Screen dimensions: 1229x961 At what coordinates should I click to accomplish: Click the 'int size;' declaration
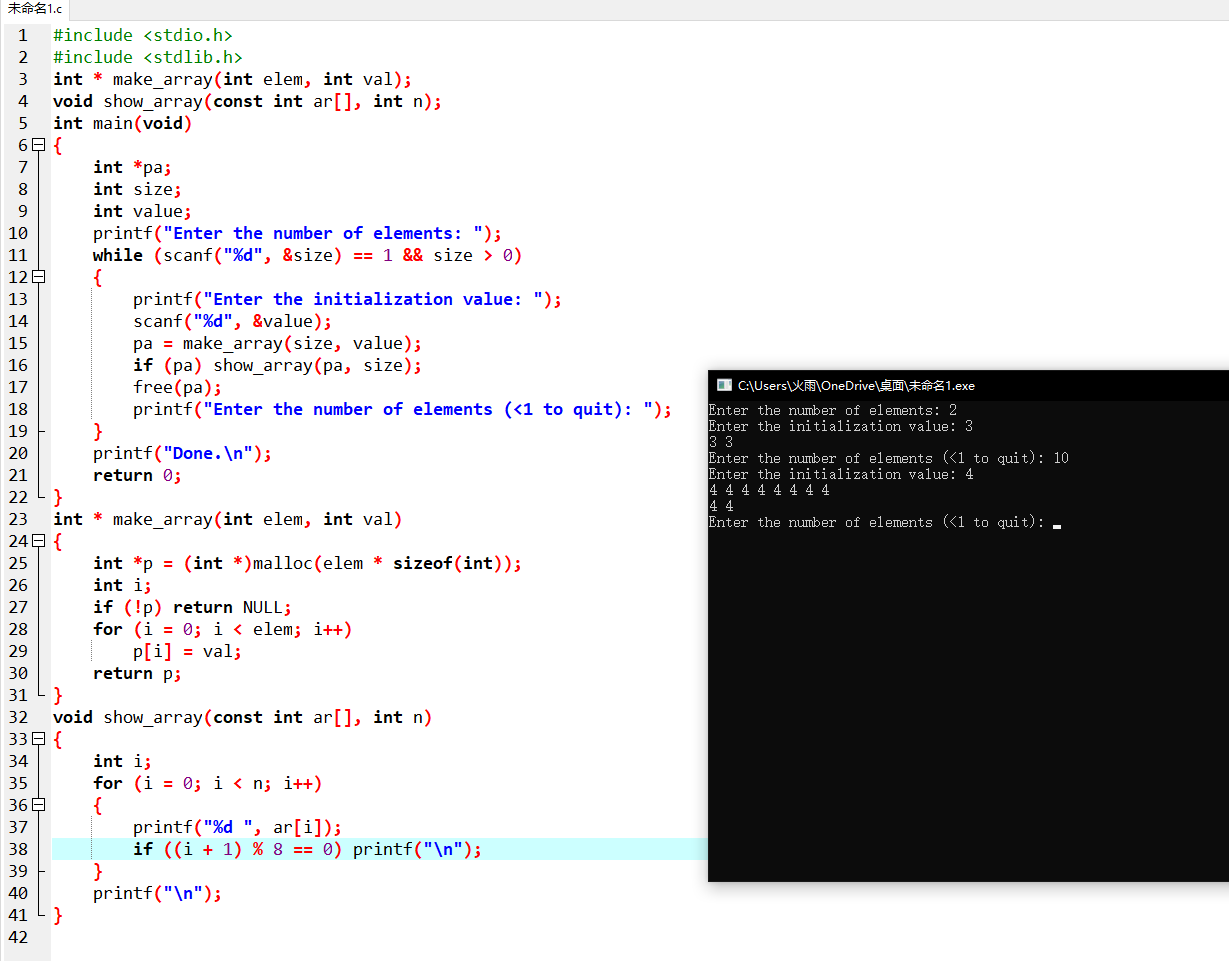[138, 189]
